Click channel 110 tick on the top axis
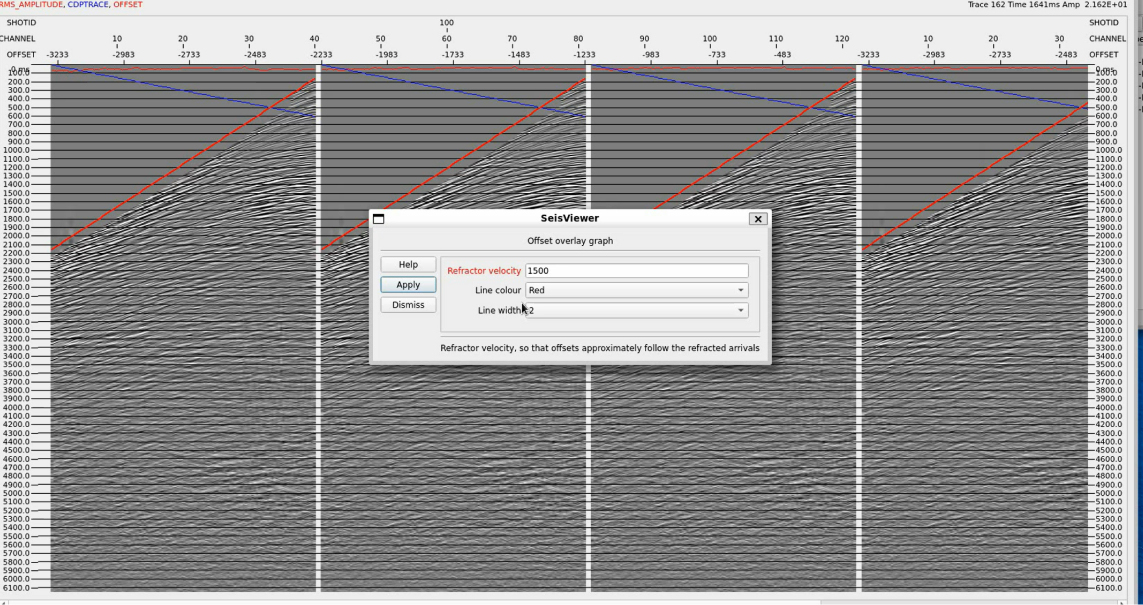 (776, 38)
